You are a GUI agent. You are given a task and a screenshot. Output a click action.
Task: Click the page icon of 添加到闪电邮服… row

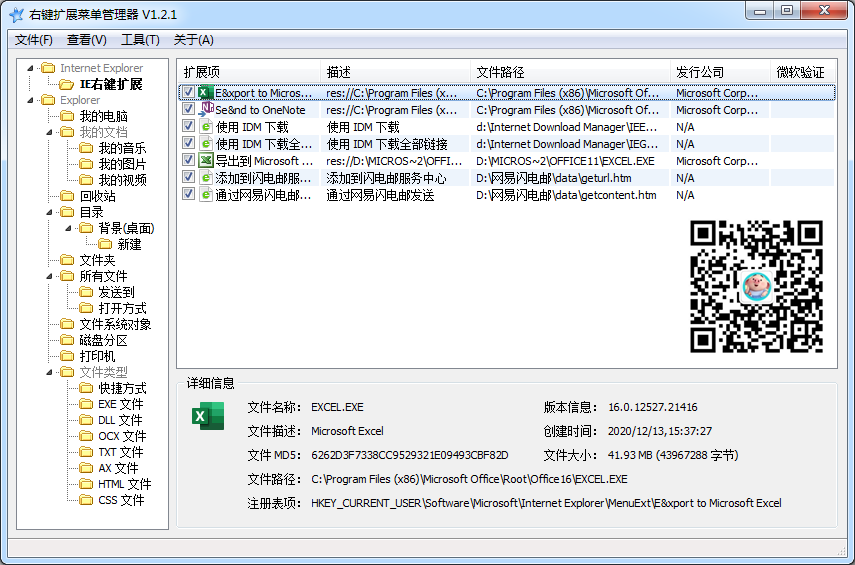coord(206,177)
